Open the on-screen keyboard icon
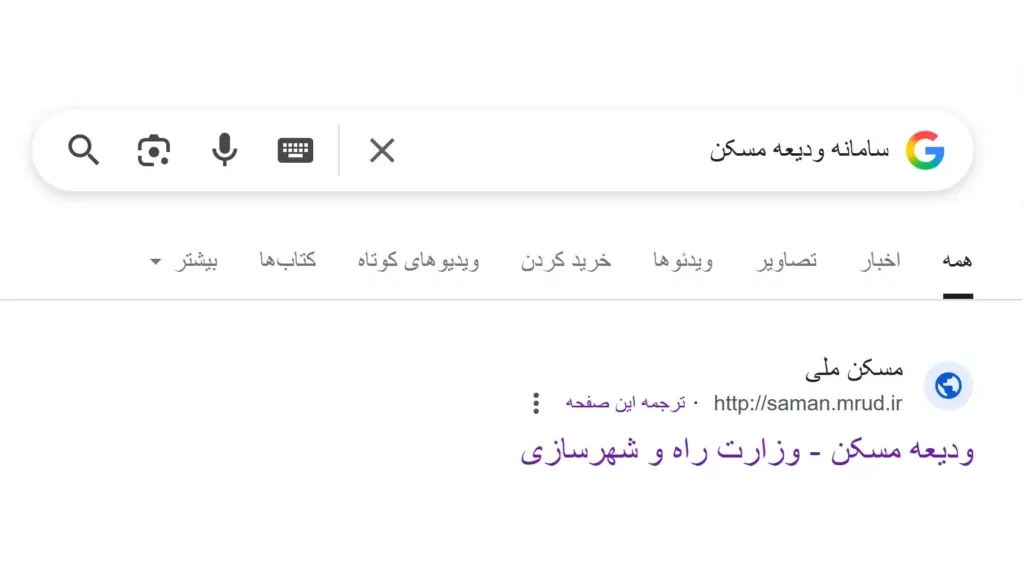 coord(294,150)
